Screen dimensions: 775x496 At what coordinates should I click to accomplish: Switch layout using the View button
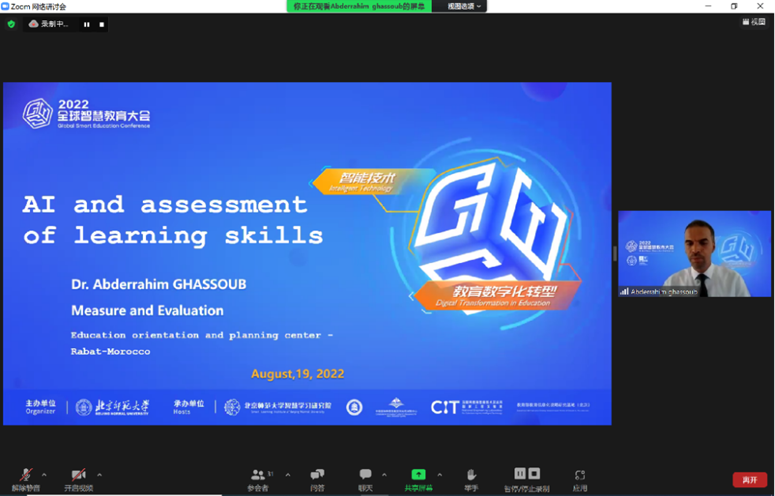point(753,22)
